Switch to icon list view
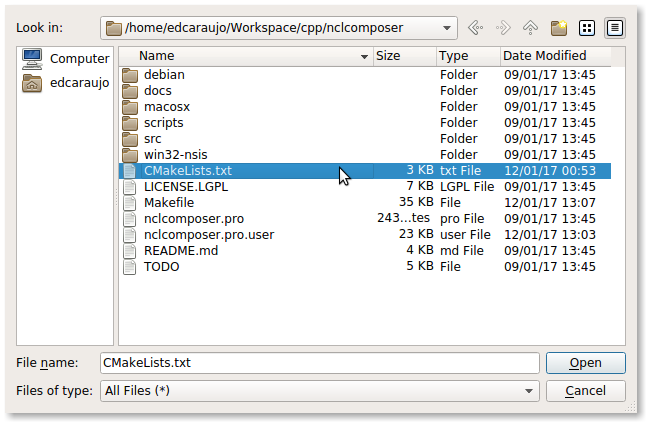The image size is (646, 422). tap(587, 28)
